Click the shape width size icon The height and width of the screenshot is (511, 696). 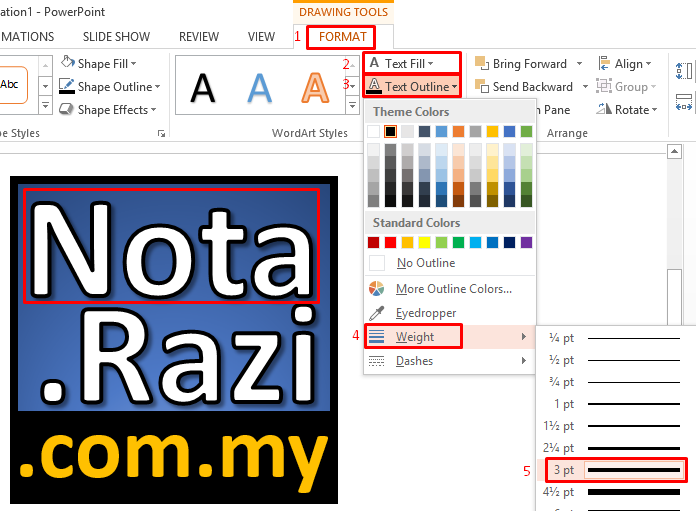pyautogui.click(x=684, y=102)
